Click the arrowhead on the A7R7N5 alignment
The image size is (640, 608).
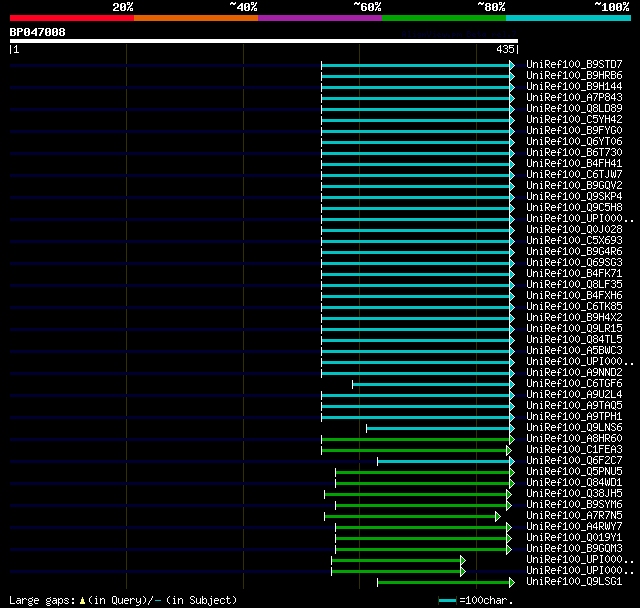pos(498,517)
